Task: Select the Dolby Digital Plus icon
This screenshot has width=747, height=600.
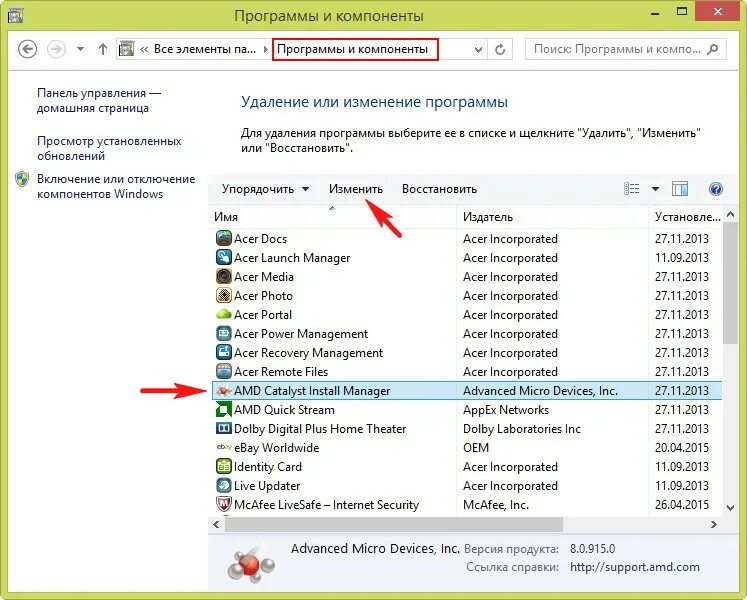Action: [223, 428]
